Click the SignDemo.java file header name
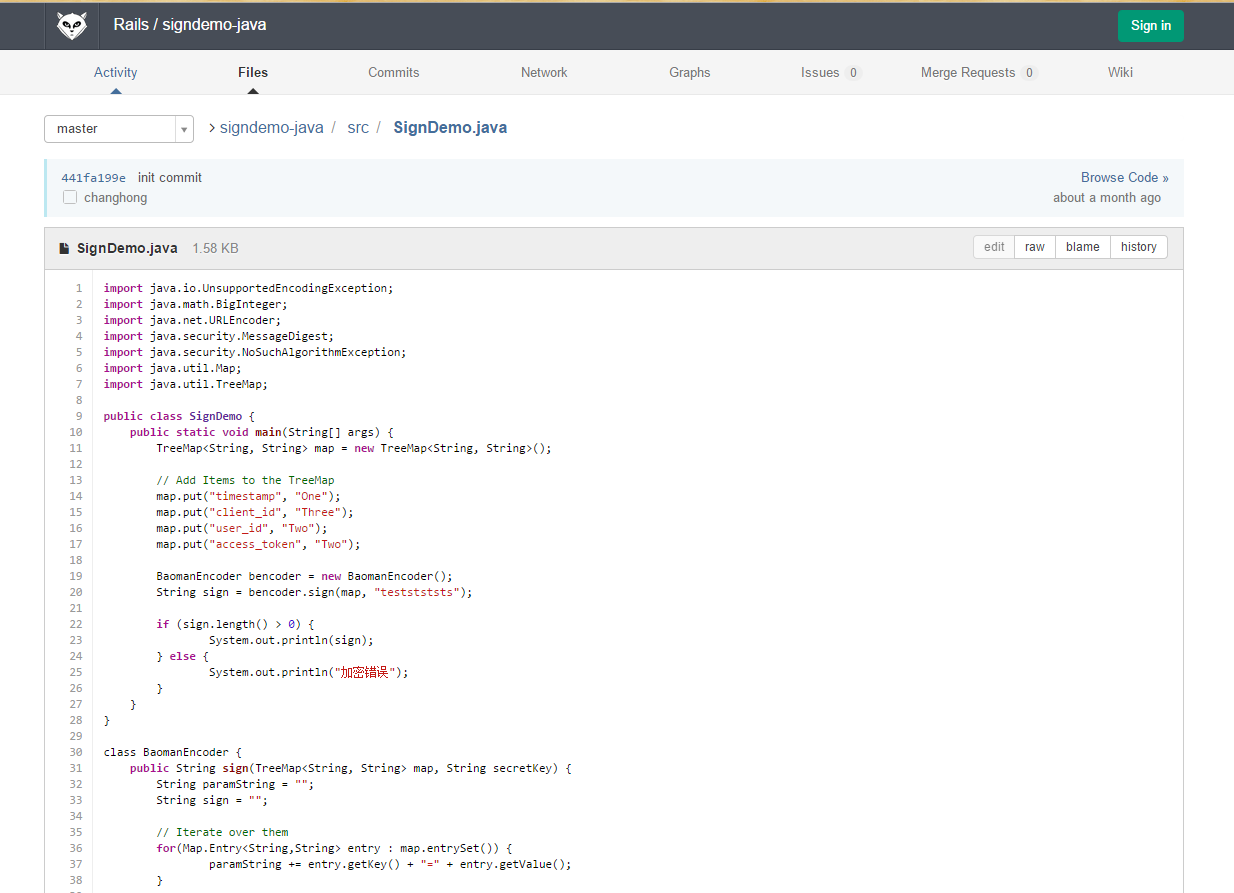This screenshot has width=1234, height=893. click(127, 248)
